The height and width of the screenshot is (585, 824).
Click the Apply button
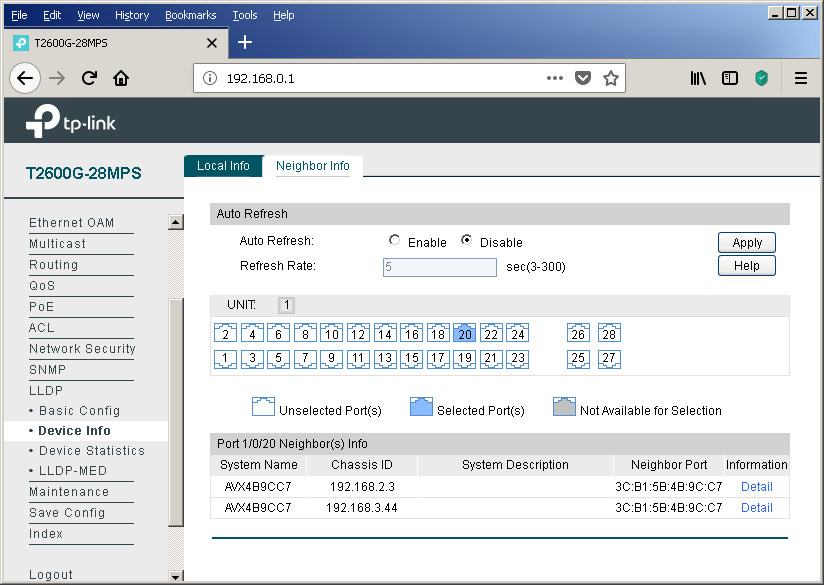pyautogui.click(x=747, y=243)
